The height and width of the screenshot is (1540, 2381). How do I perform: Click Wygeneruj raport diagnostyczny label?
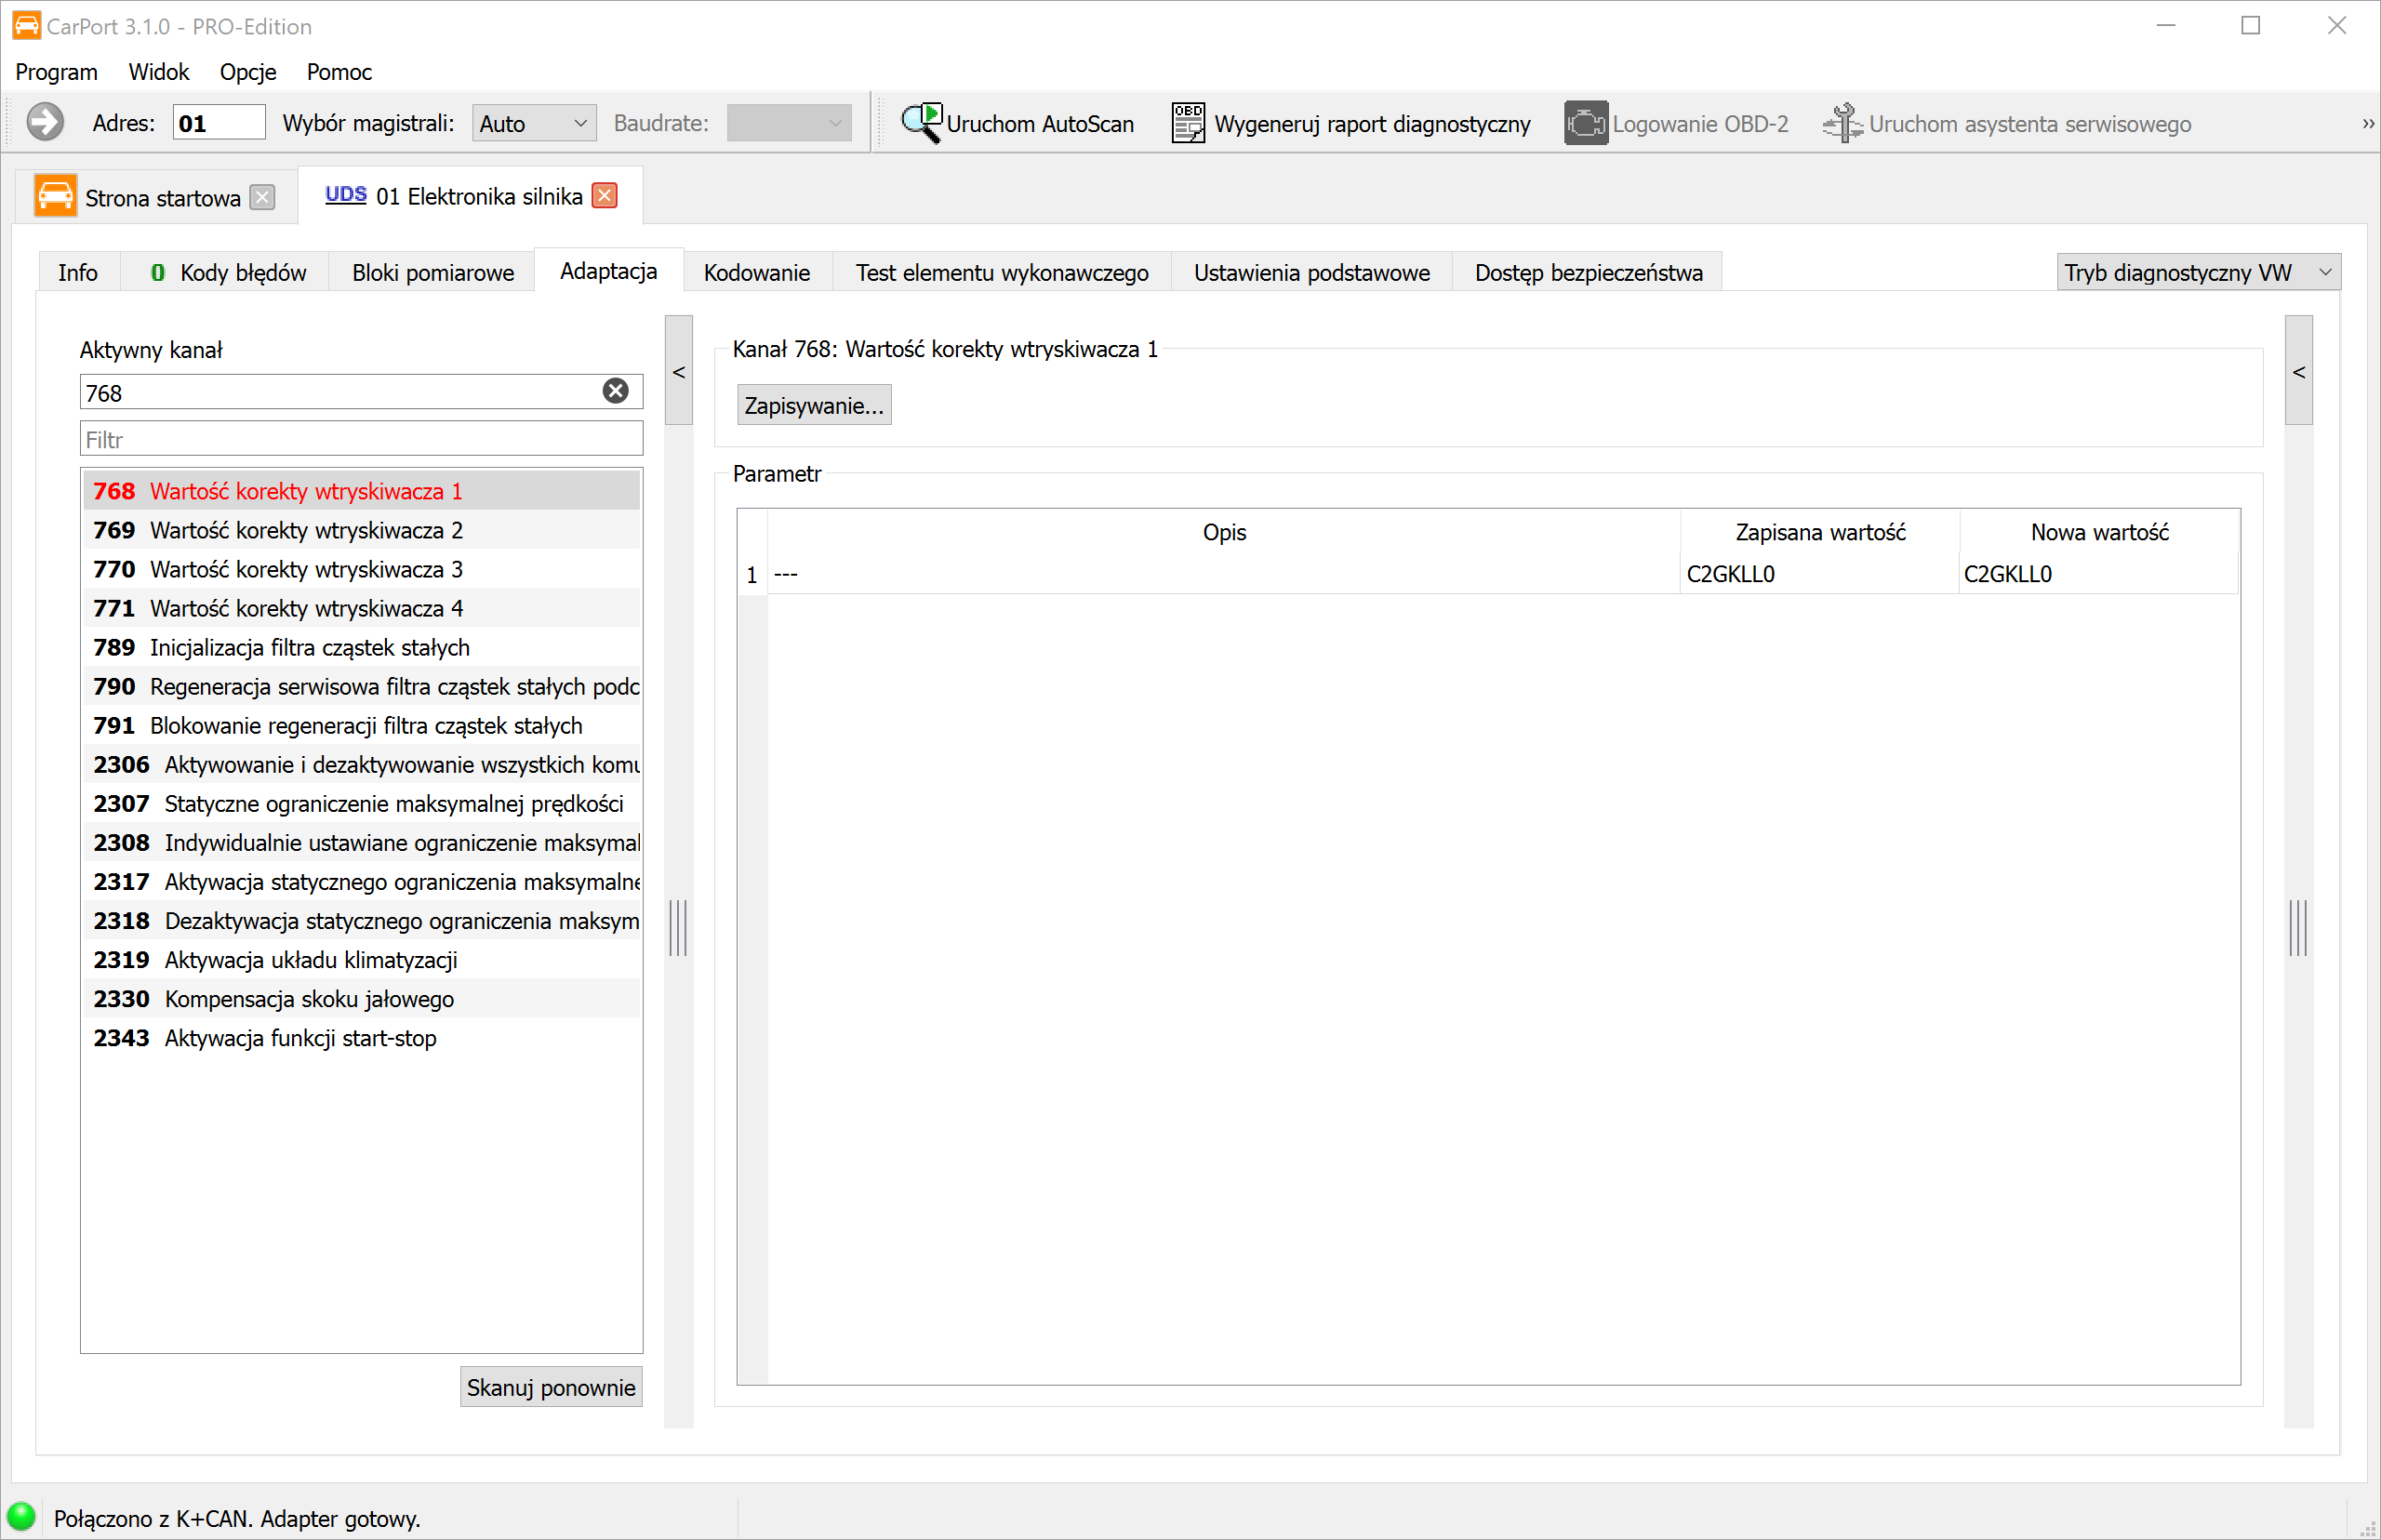point(1372,123)
